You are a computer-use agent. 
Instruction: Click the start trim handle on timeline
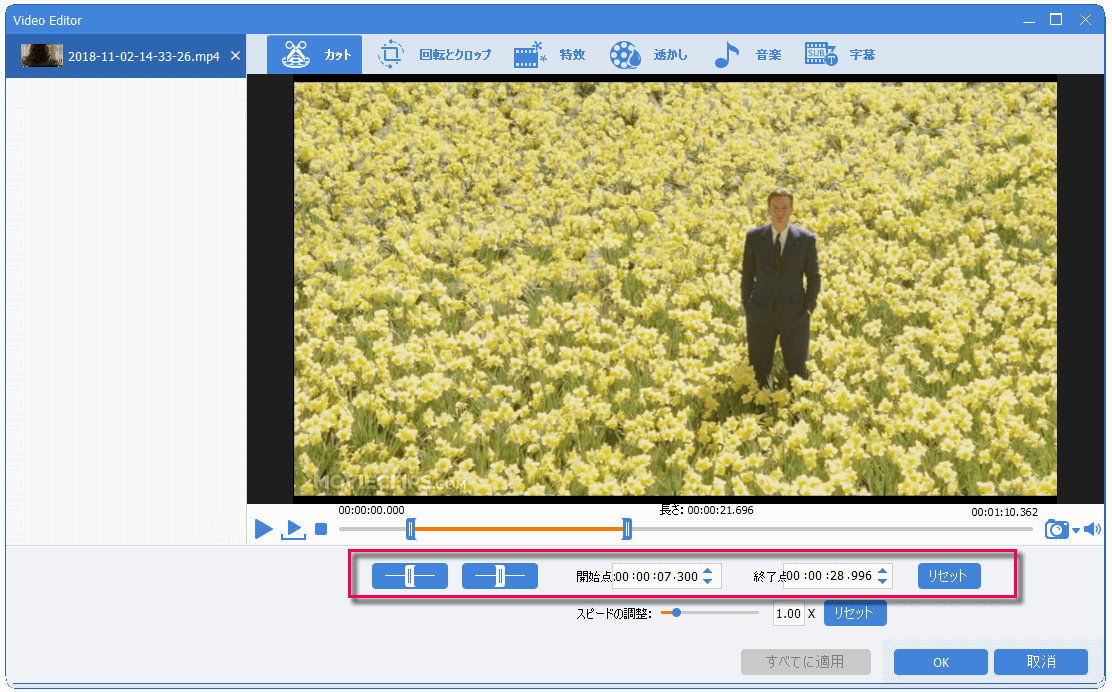(x=411, y=529)
